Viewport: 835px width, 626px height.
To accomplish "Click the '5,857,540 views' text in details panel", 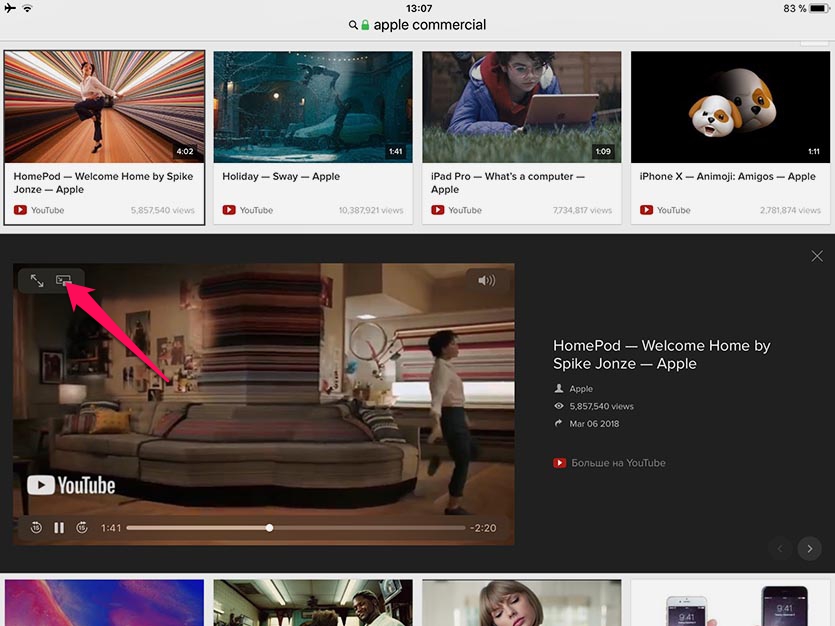I will (x=601, y=406).
